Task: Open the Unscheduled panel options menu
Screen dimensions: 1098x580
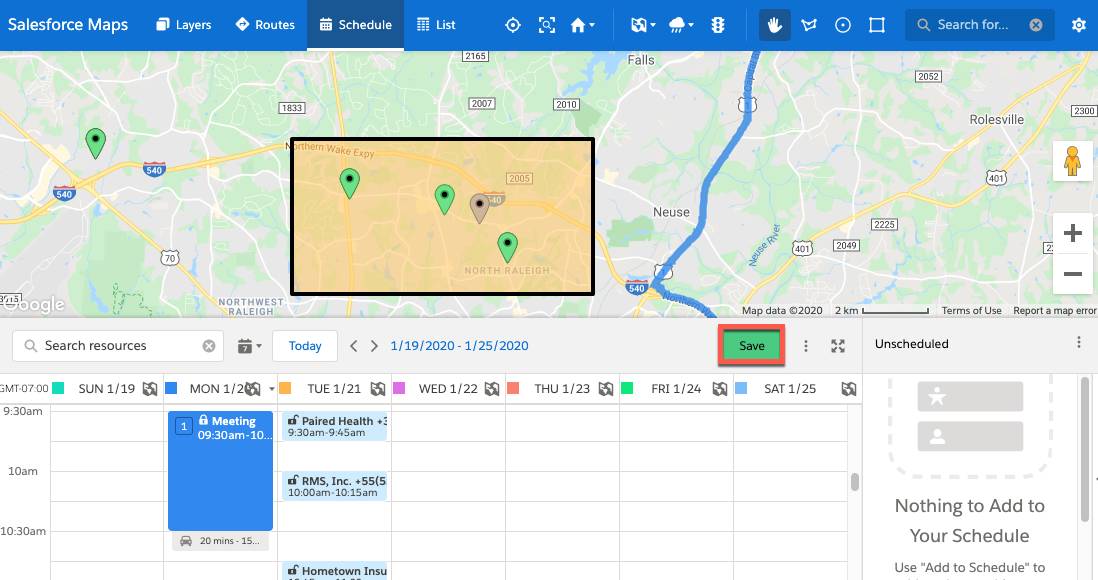Action: [1078, 343]
